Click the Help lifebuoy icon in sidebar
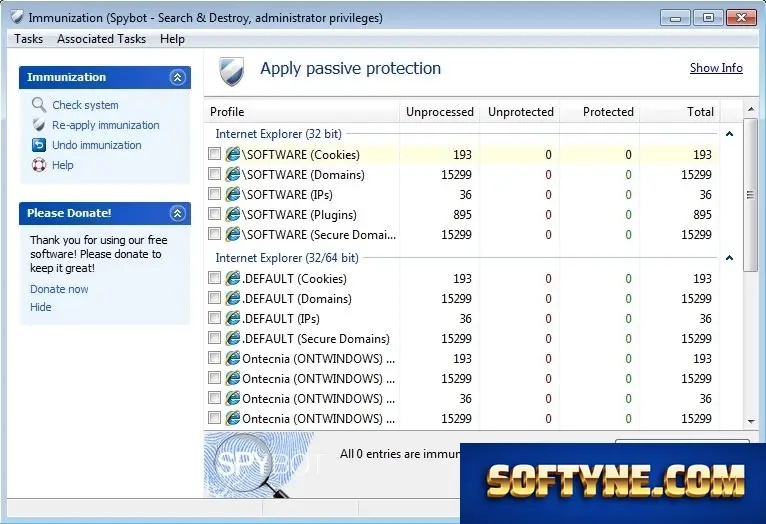The image size is (766, 524). point(39,165)
